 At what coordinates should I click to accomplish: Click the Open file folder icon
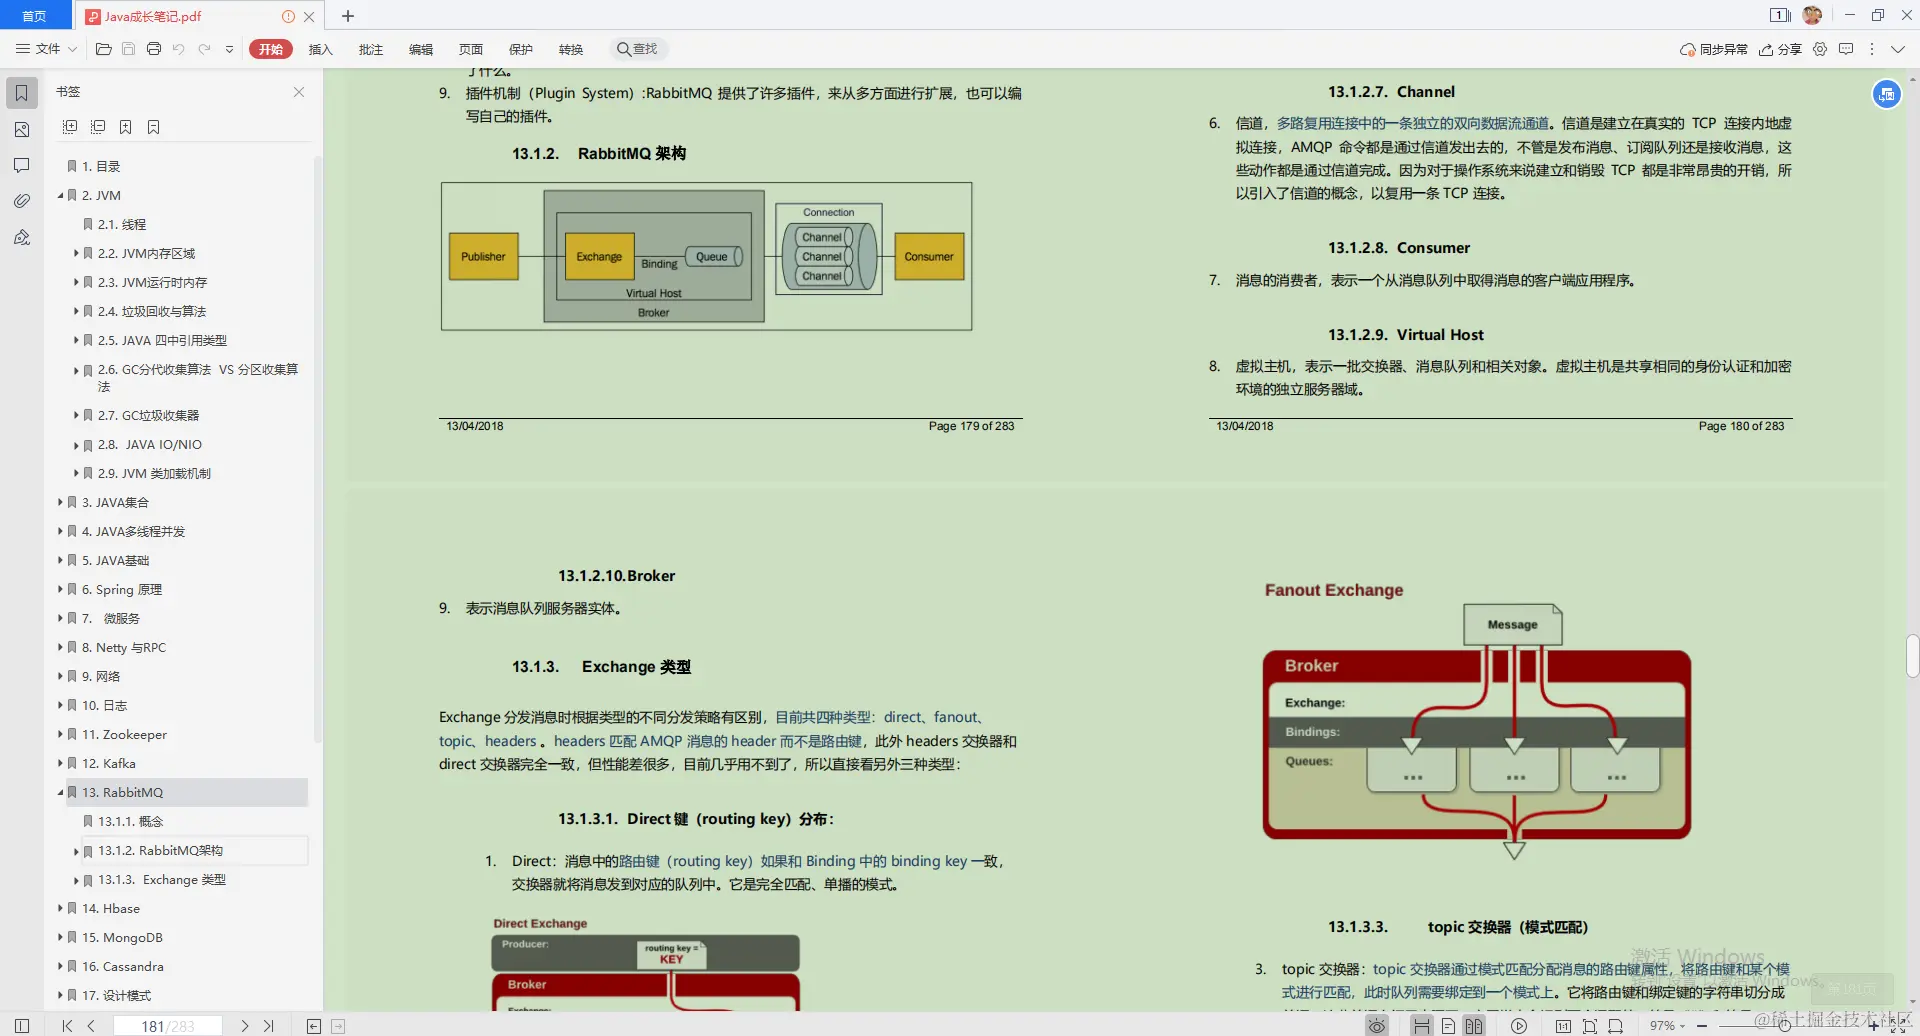click(x=103, y=49)
